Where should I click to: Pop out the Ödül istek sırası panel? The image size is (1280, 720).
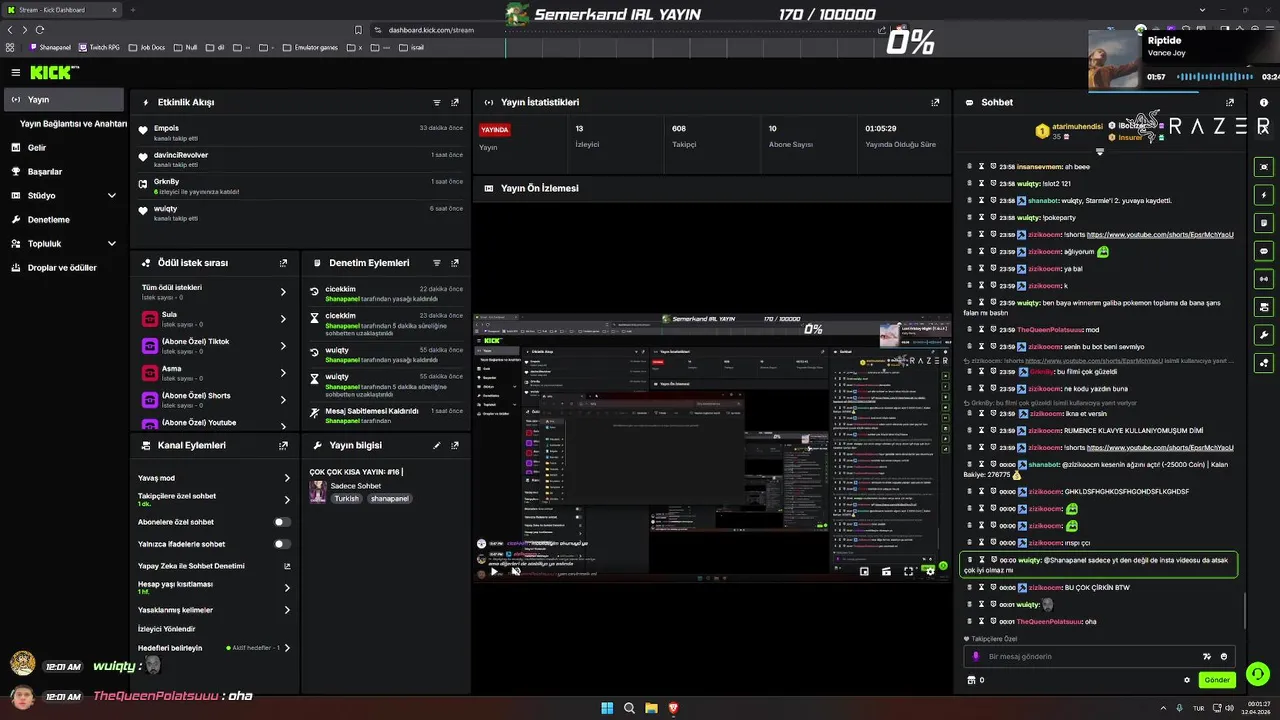283,263
